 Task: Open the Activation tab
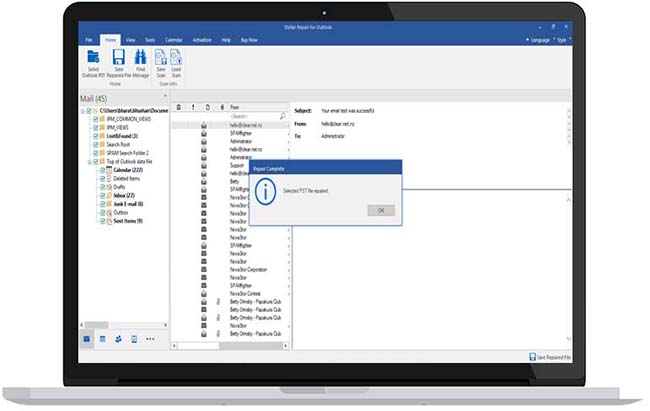click(x=202, y=40)
